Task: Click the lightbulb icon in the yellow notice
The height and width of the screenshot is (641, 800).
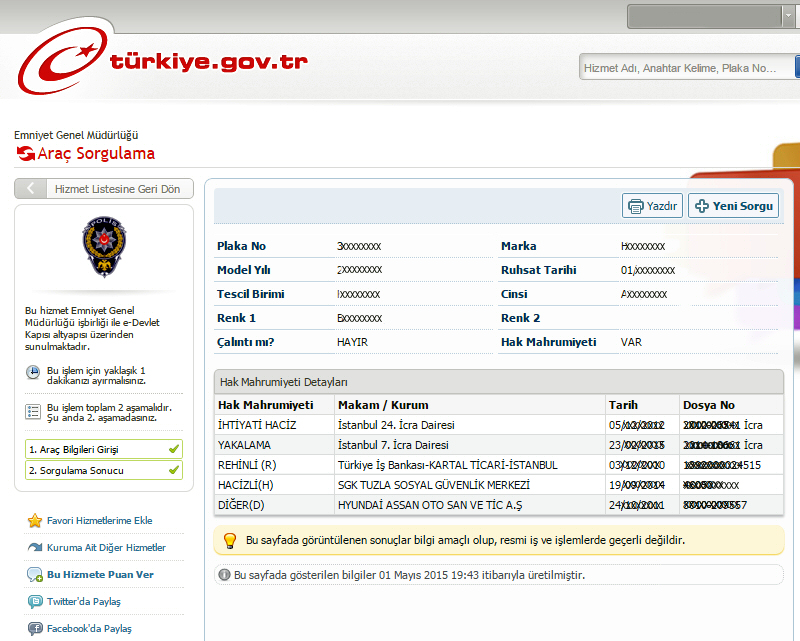Action: [230, 540]
